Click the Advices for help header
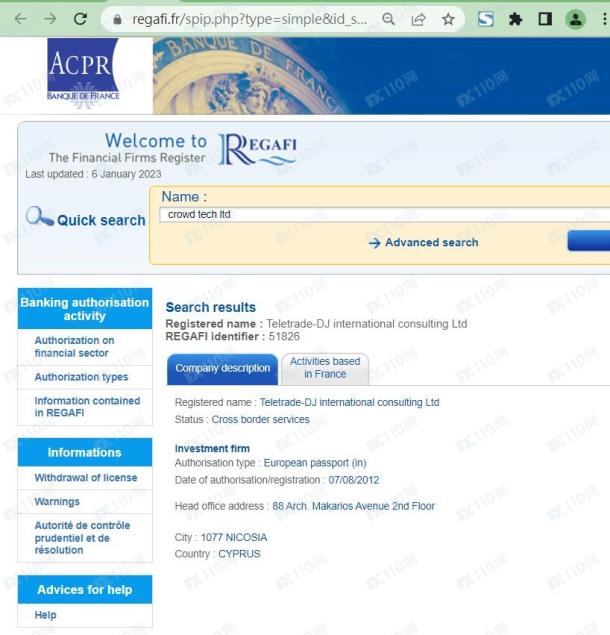 [x=85, y=590]
